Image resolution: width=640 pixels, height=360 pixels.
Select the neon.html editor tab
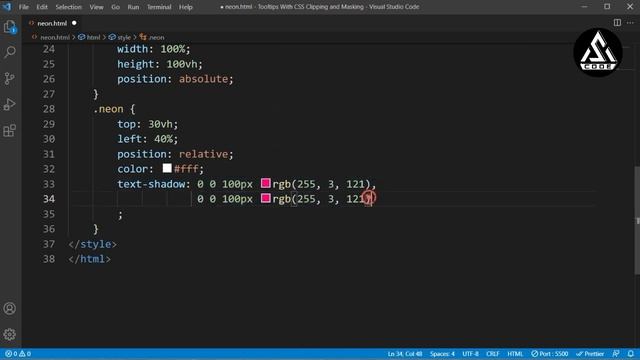(x=52, y=23)
